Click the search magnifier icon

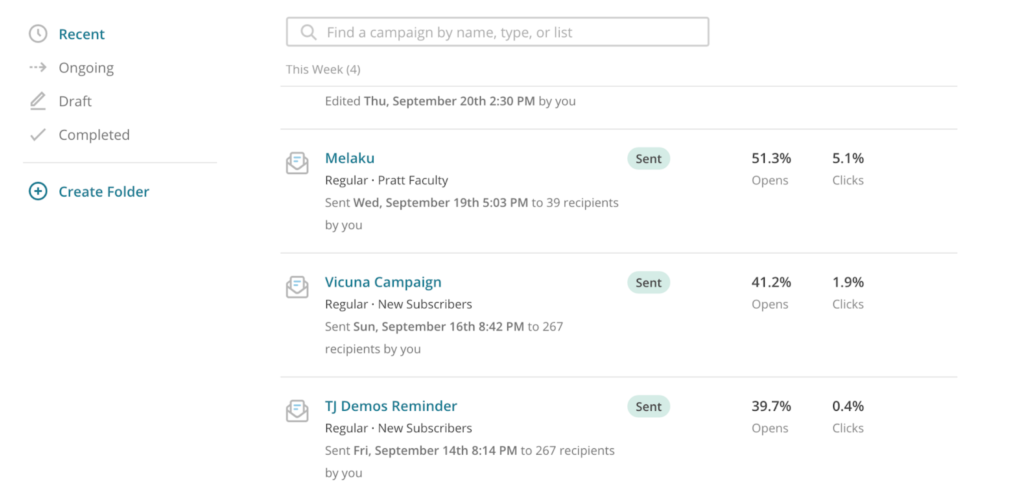coord(308,32)
